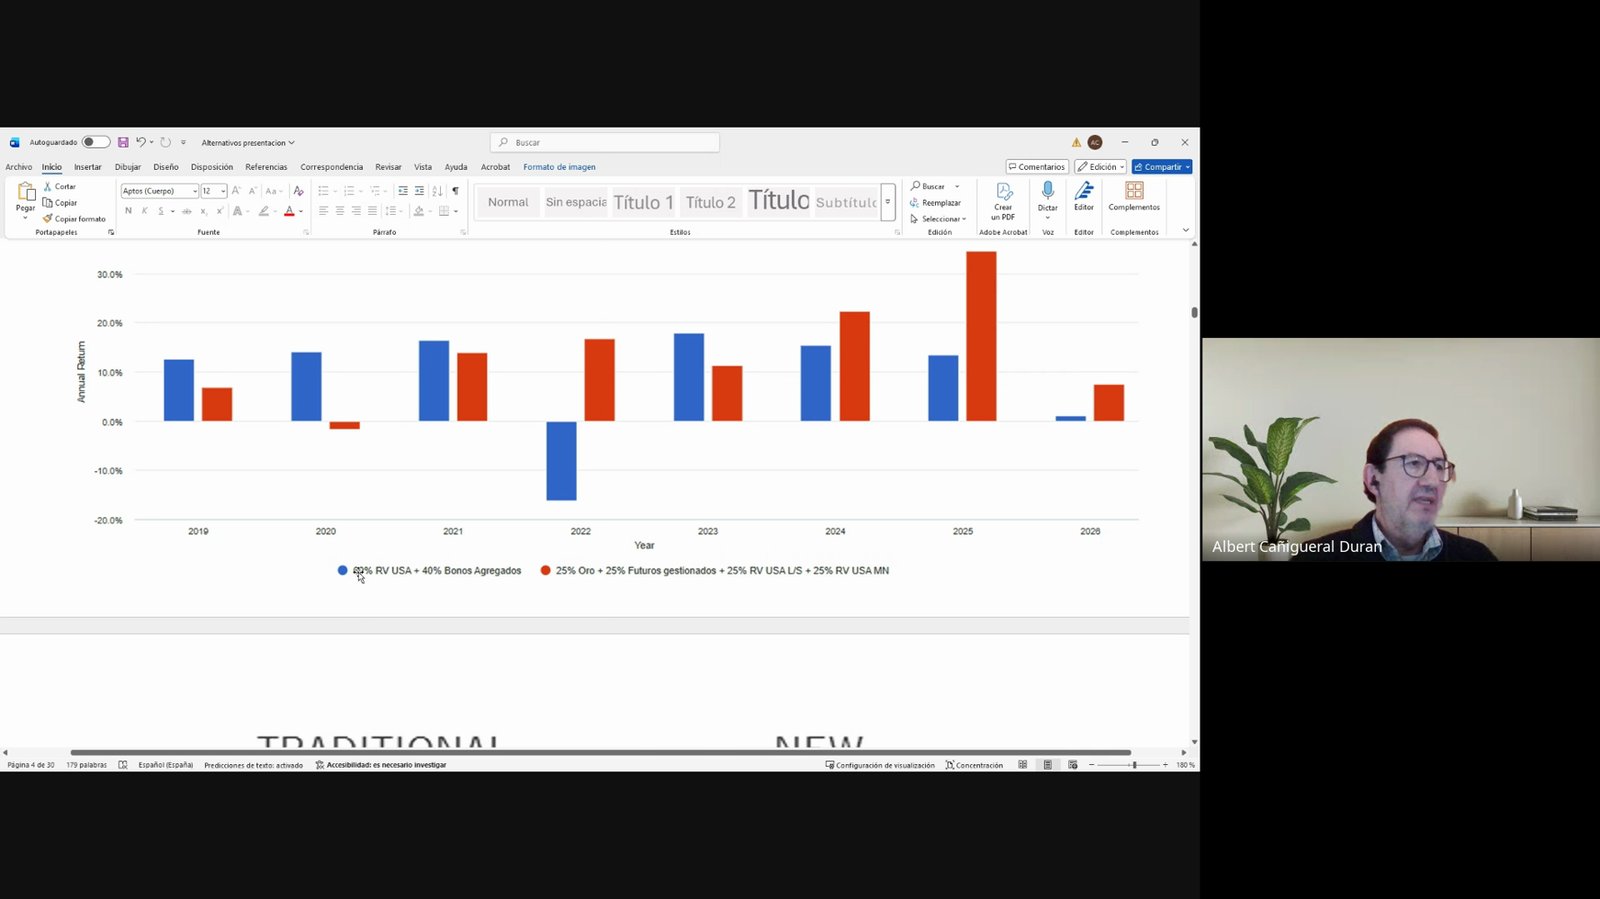
Task: Center-align the paragraph
Action: coord(340,211)
